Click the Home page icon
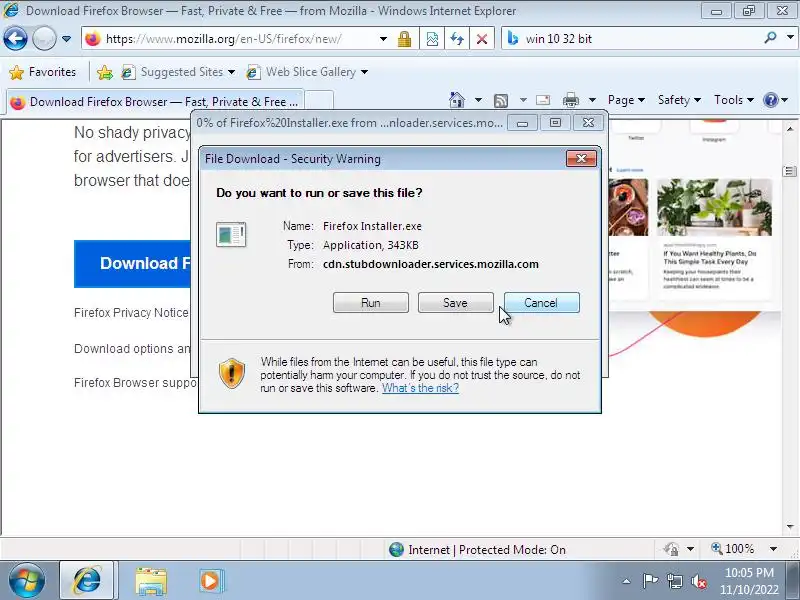 [457, 100]
